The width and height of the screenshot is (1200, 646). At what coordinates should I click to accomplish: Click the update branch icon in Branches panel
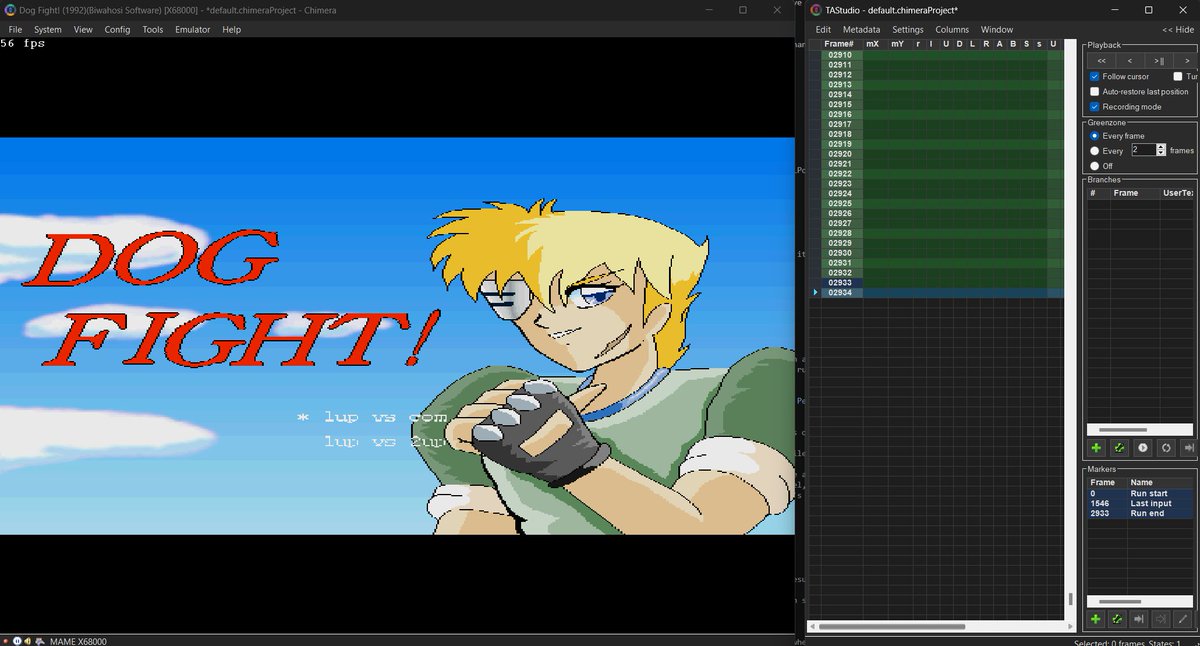tap(1119, 449)
